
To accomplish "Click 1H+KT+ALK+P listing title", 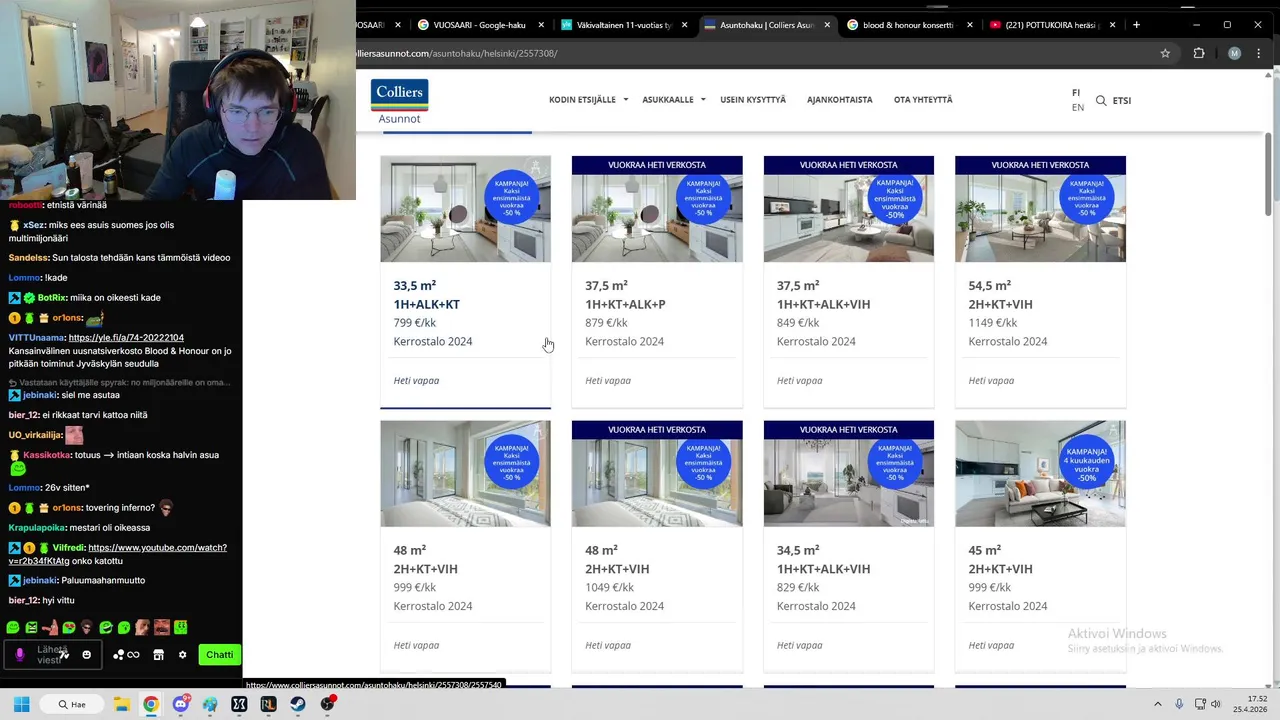I will (625, 304).
